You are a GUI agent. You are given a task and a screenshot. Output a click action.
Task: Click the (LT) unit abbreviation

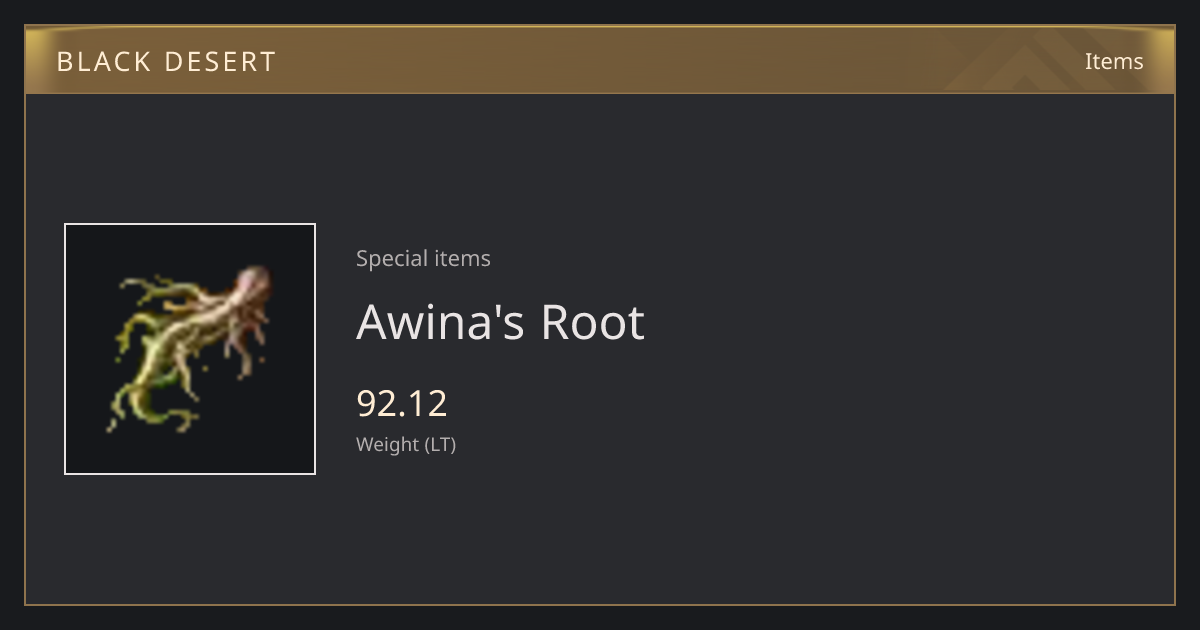pos(441,445)
